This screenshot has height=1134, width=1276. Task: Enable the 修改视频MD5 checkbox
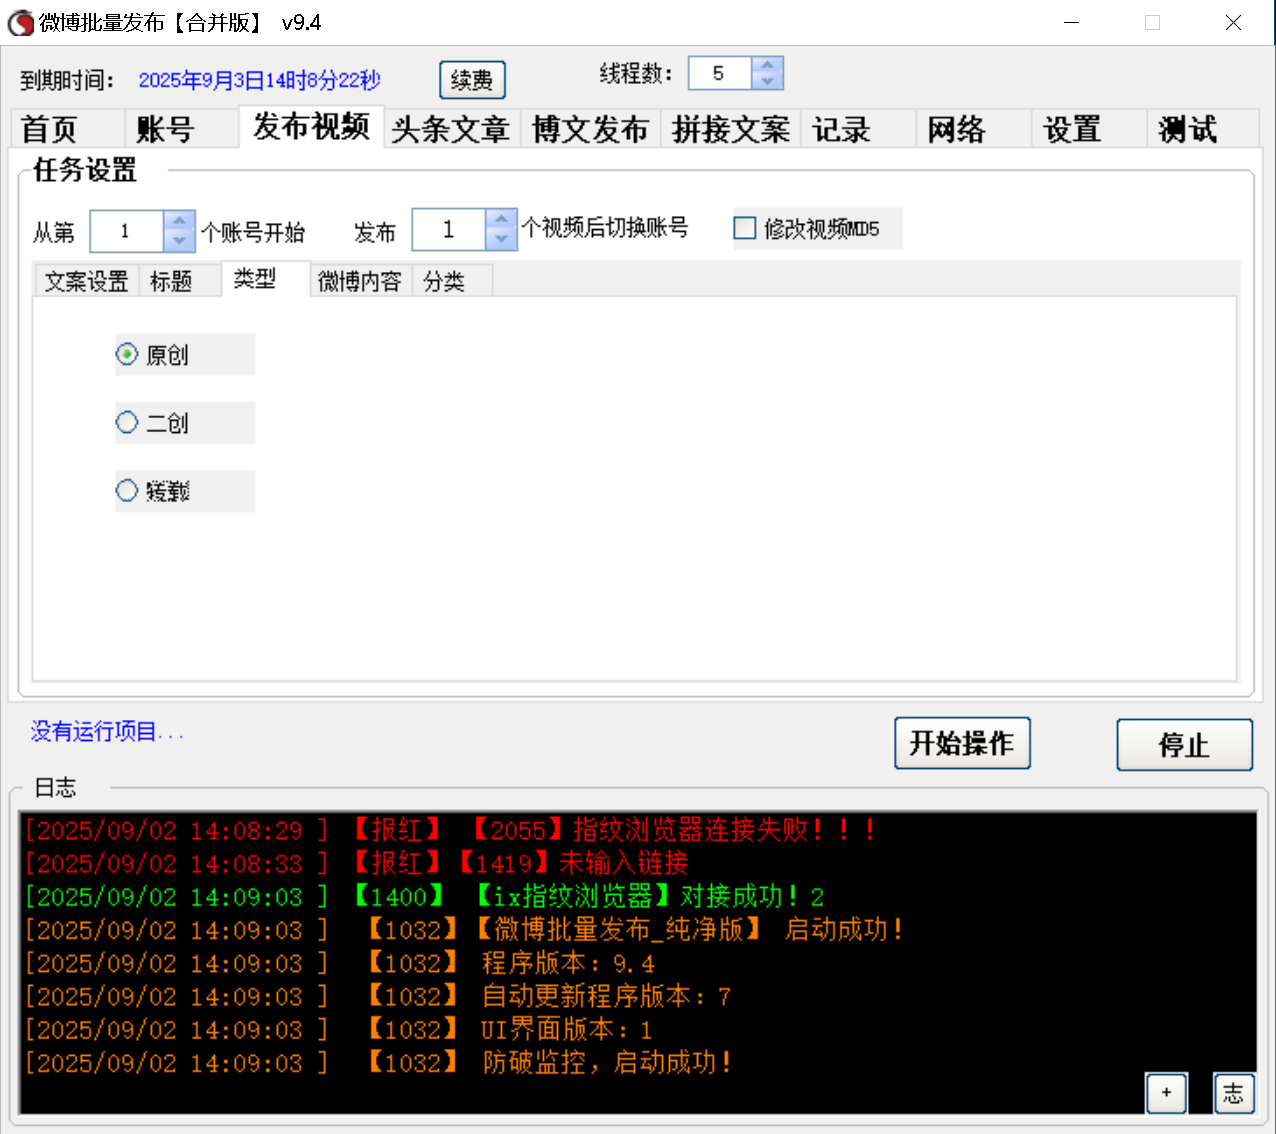click(x=745, y=228)
